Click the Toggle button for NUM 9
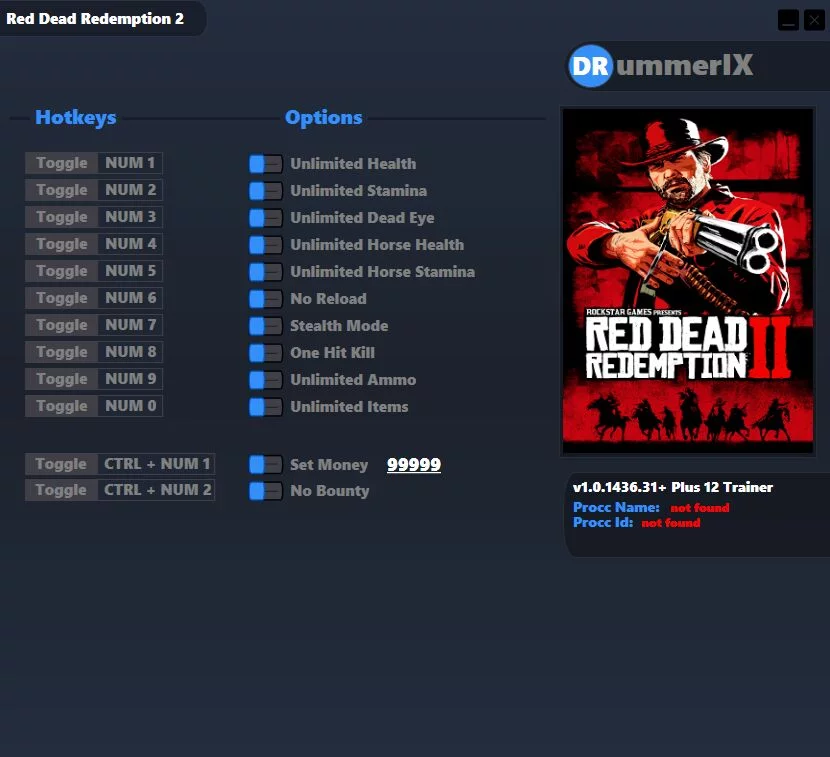 pos(61,379)
